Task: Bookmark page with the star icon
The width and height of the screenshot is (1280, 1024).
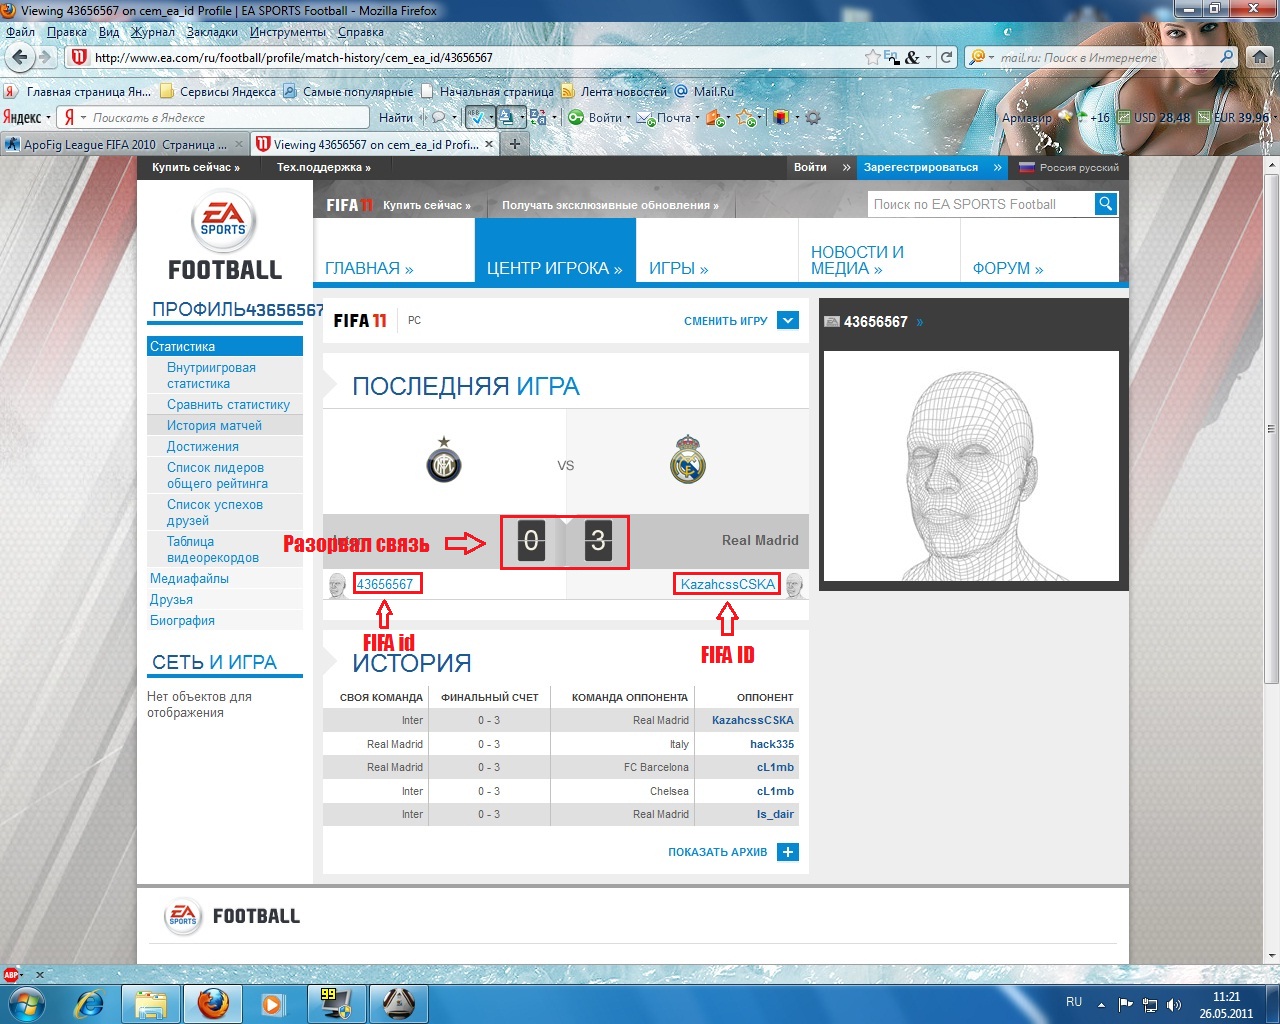Action: [x=873, y=57]
